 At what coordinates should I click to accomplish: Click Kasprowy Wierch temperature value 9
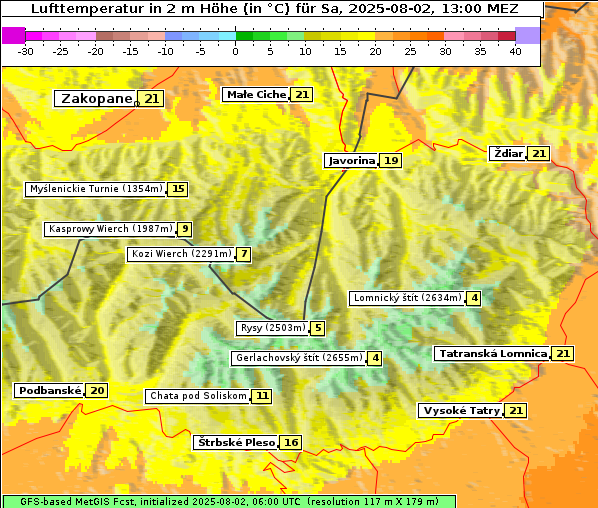185,229
